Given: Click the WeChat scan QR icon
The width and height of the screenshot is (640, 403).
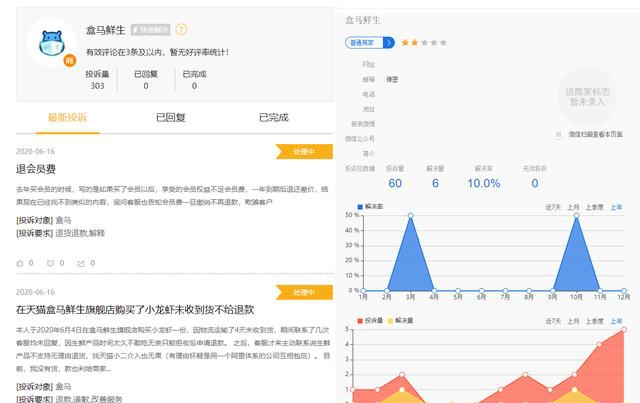Looking at the screenshot, I should 559,134.
